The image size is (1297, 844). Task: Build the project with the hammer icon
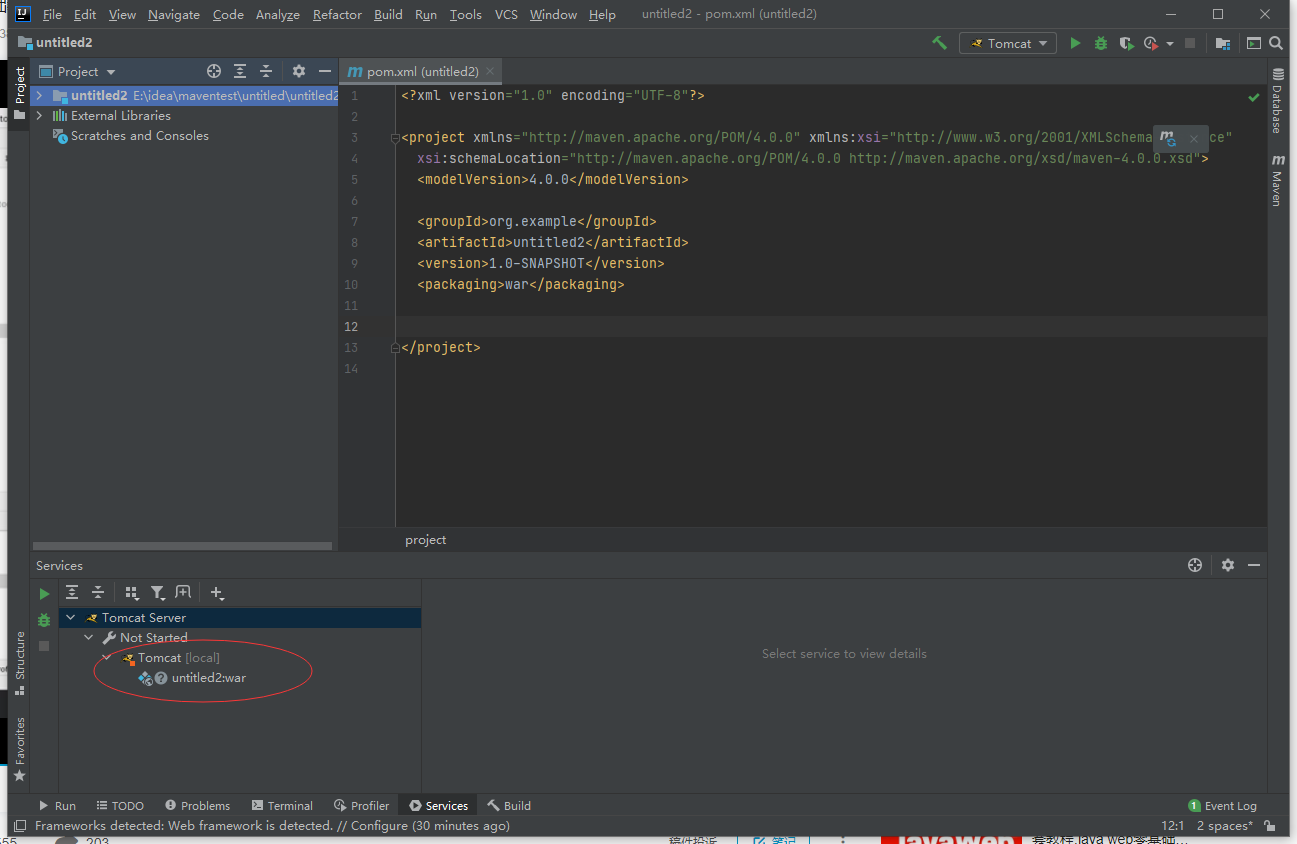[x=939, y=43]
